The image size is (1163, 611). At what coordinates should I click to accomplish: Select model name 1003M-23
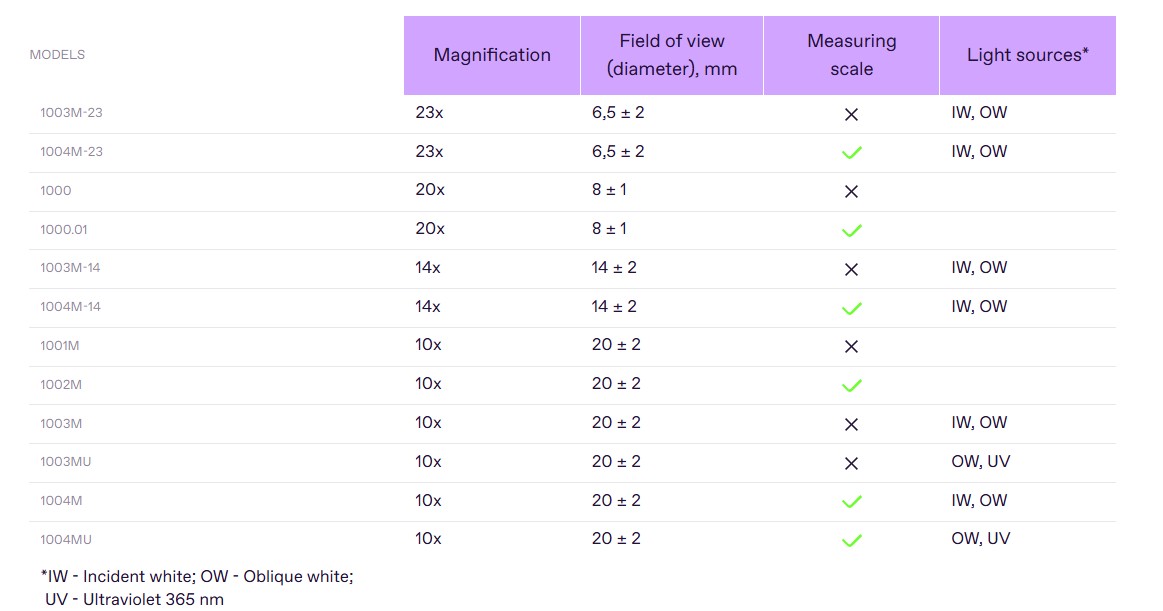71,113
